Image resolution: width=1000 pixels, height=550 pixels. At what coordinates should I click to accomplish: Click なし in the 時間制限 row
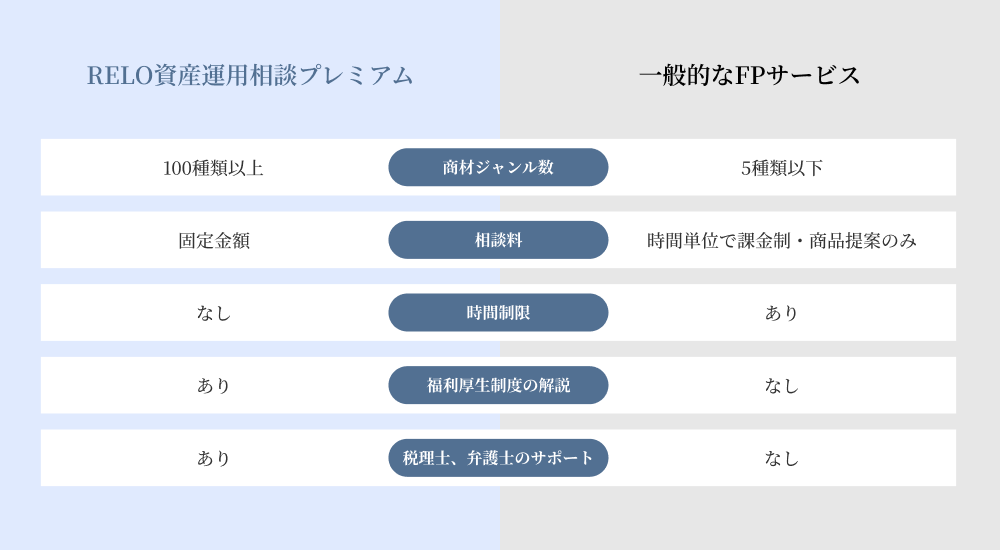point(213,313)
